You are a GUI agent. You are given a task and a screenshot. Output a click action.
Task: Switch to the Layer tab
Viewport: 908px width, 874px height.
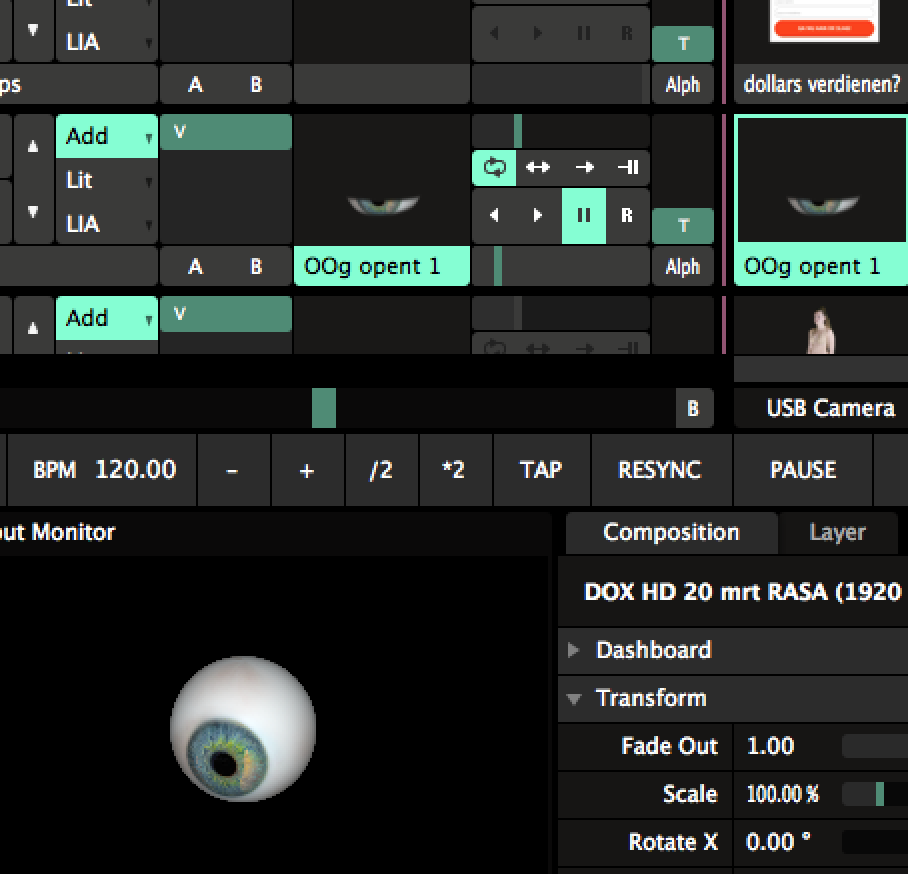click(x=837, y=533)
